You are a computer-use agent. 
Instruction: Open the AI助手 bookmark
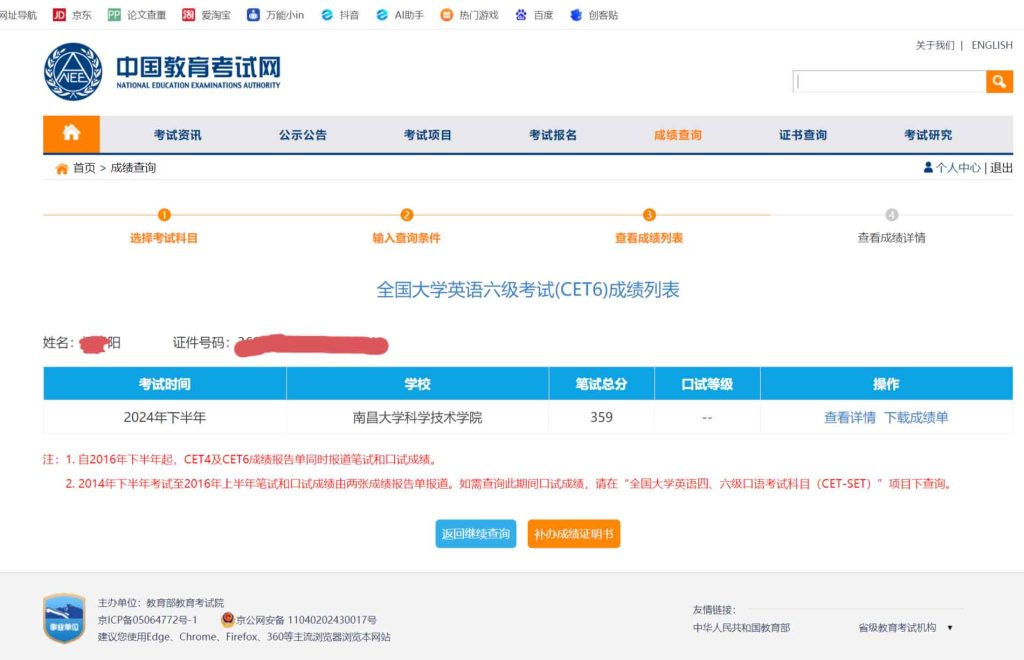pyautogui.click(x=400, y=15)
